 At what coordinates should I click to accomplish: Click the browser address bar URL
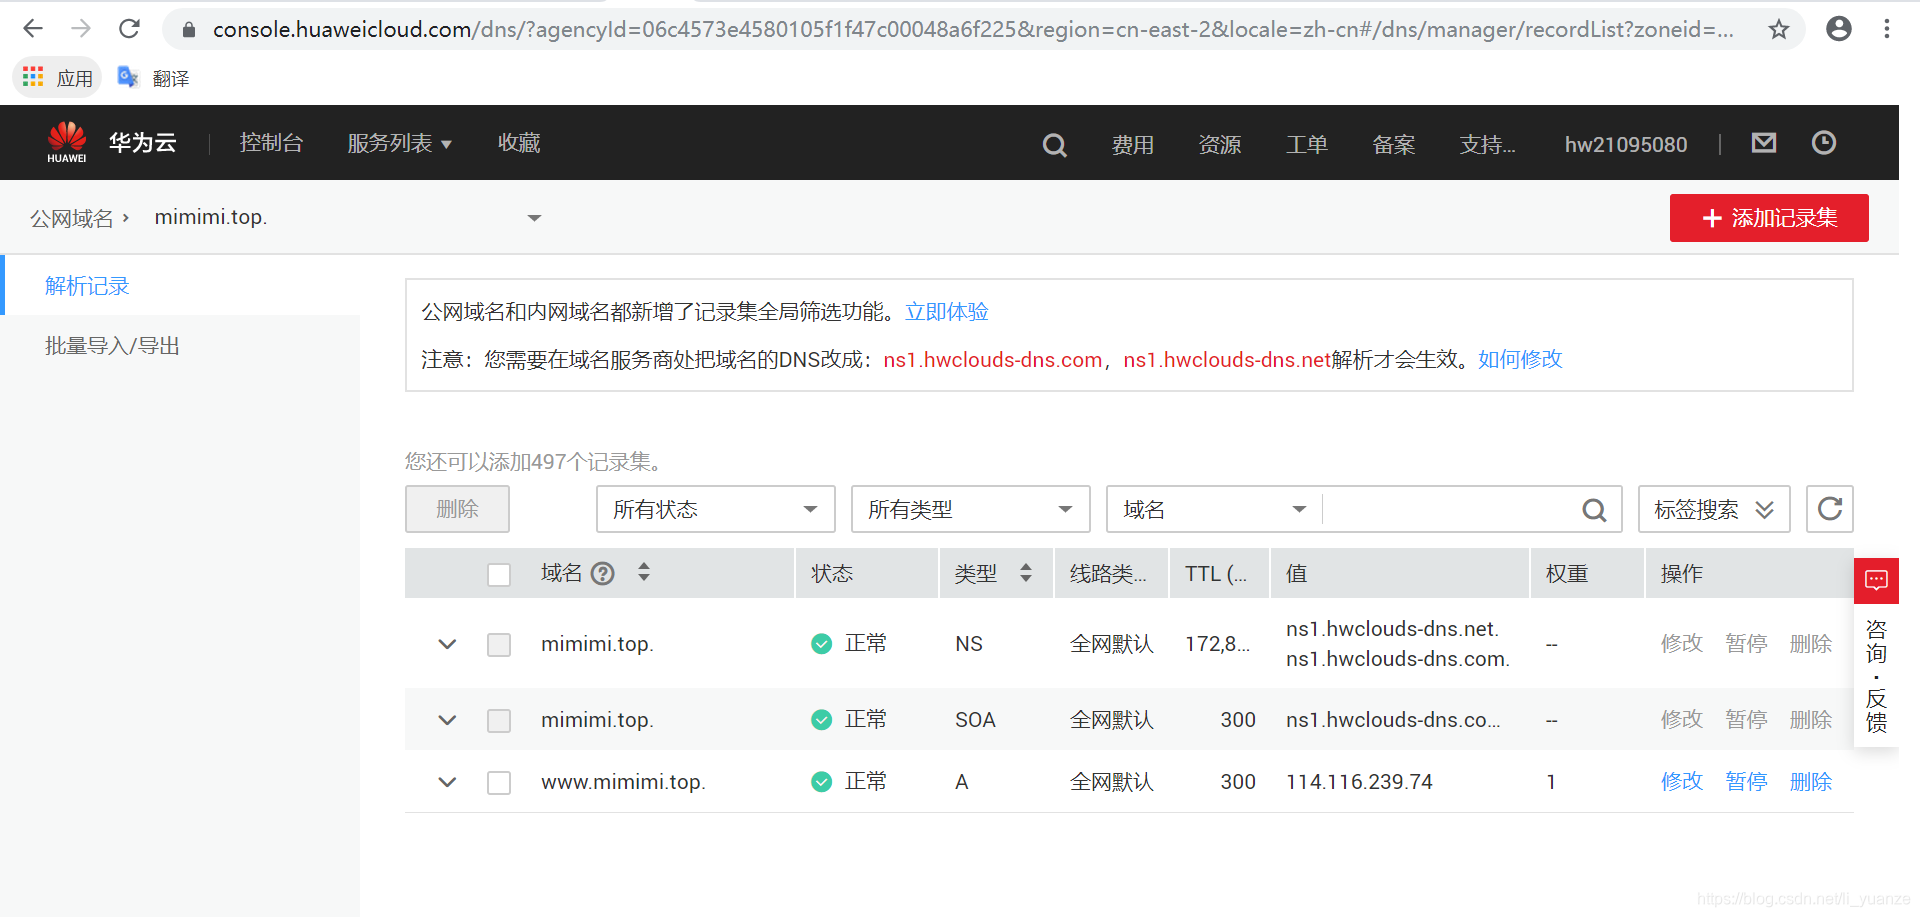point(973,30)
